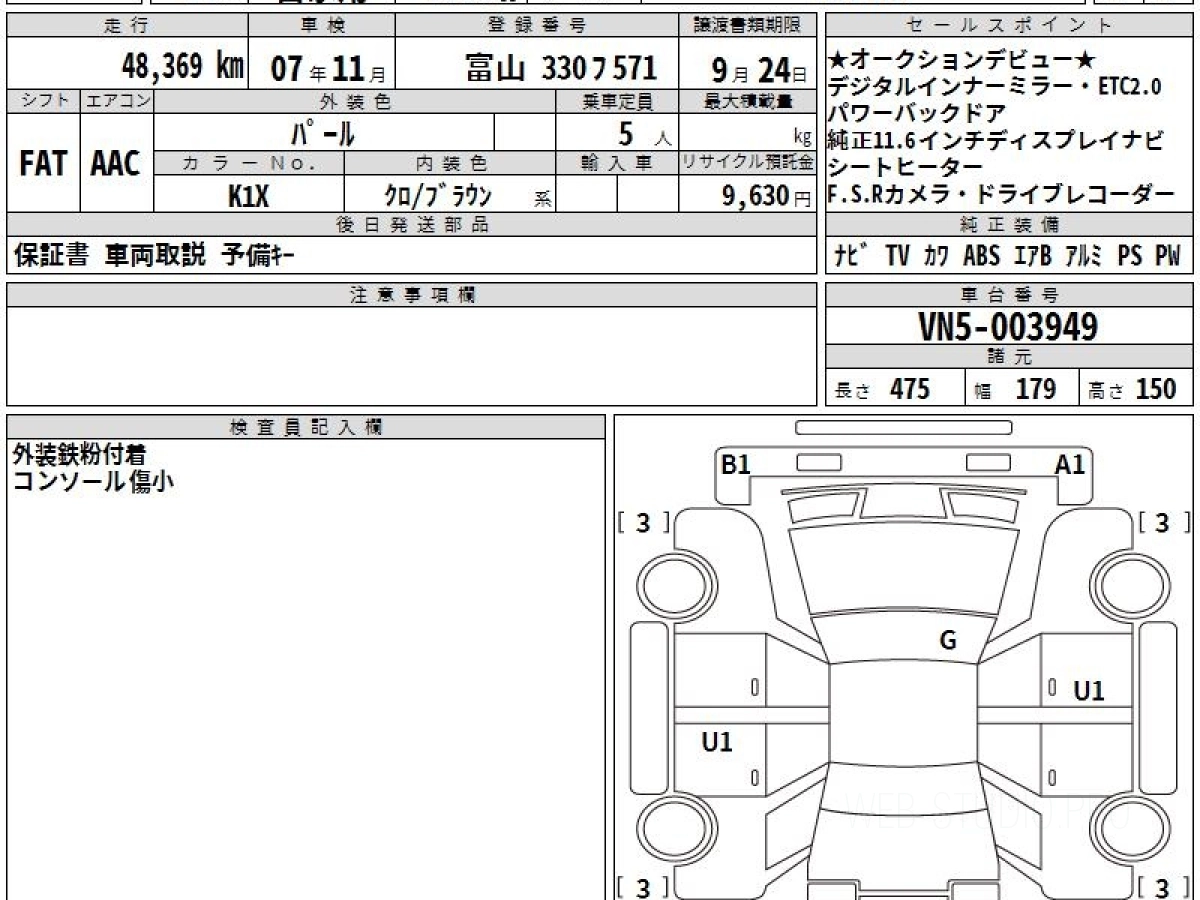Select the length value 475

pos(910,389)
